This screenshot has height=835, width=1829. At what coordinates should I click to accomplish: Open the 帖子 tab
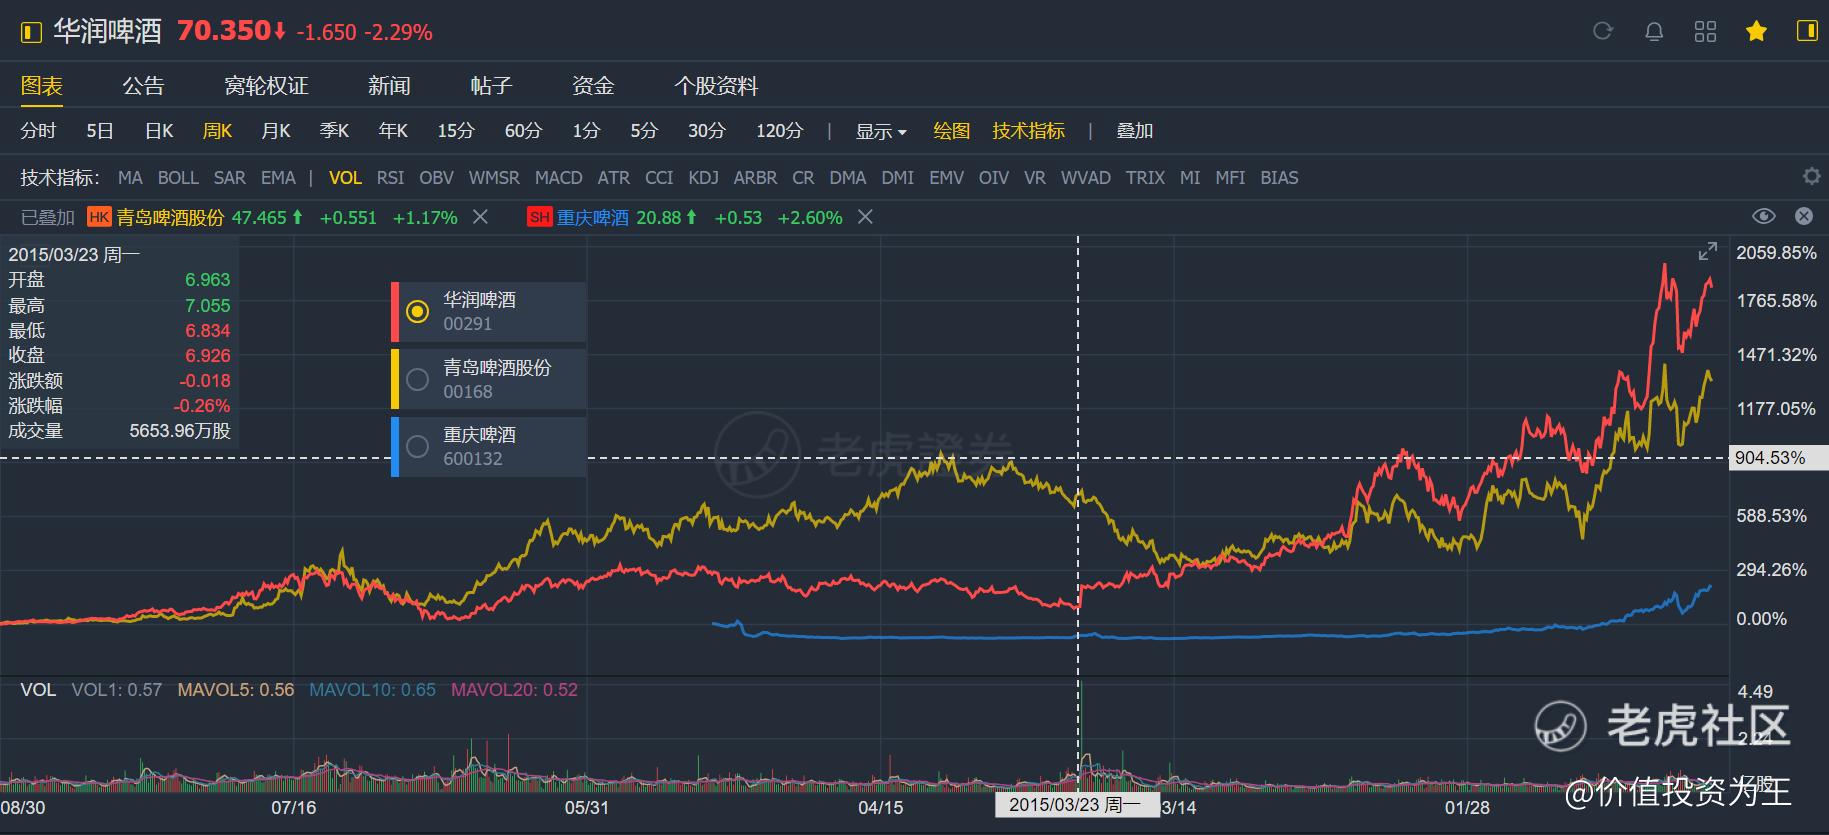click(491, 86)
